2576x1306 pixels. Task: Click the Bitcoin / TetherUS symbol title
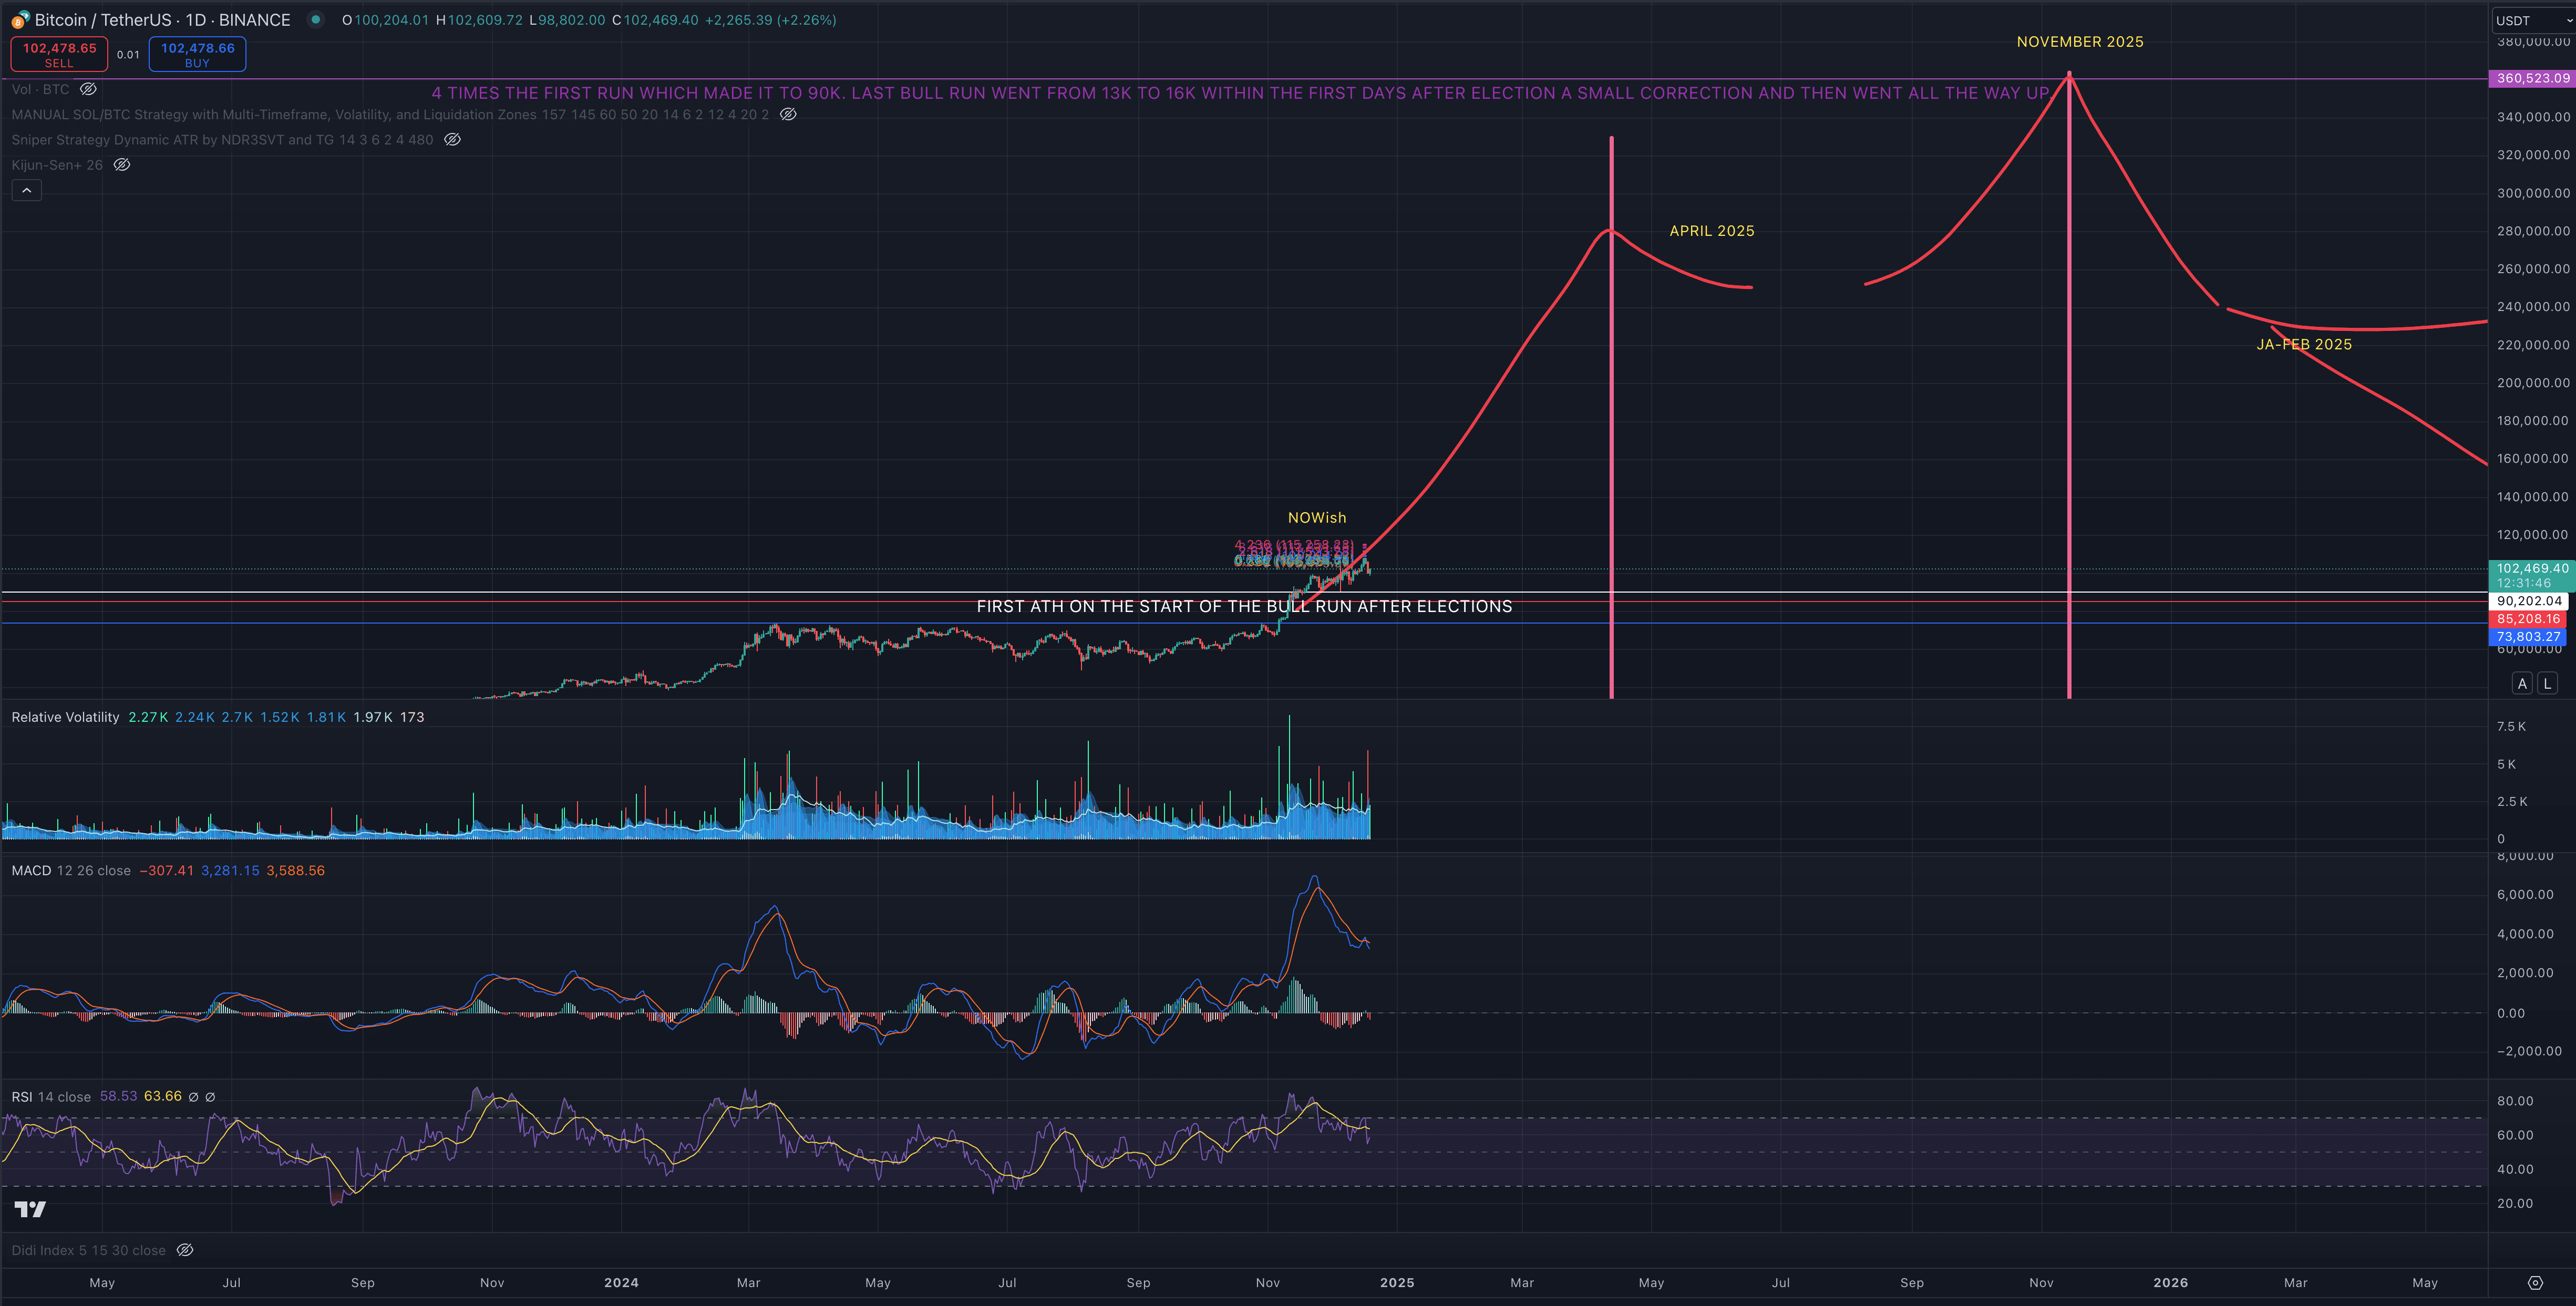[x=162, y=20]
